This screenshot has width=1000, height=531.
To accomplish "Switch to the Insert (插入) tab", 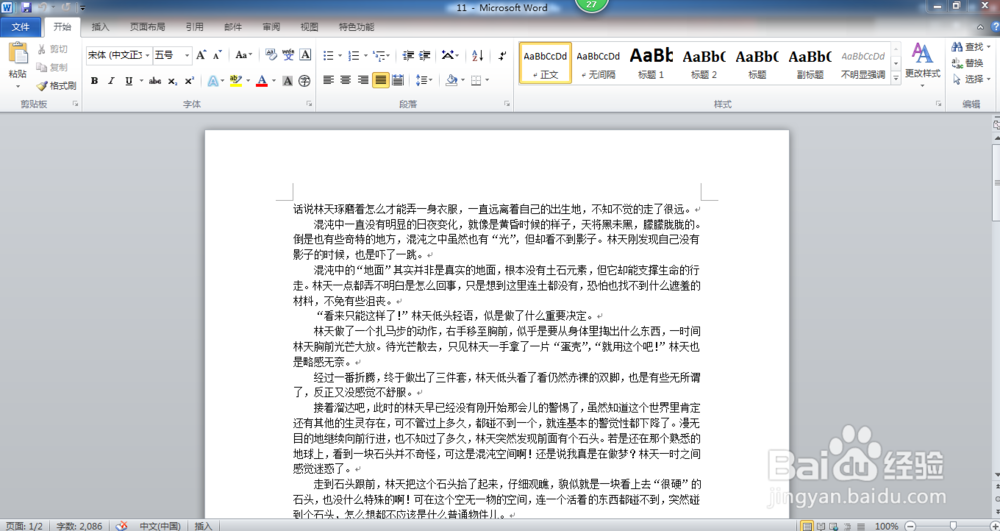I will tap(100, 27).
